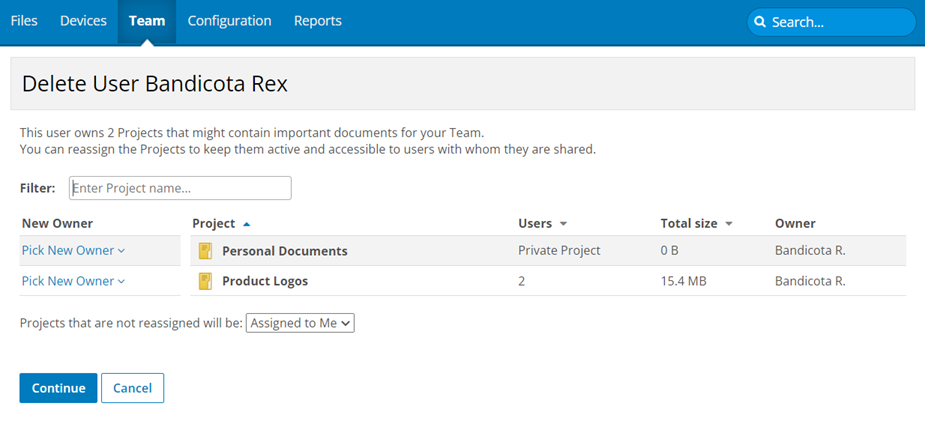Open the Product Logos project name
Screen dimensions: 926x436
264,281
